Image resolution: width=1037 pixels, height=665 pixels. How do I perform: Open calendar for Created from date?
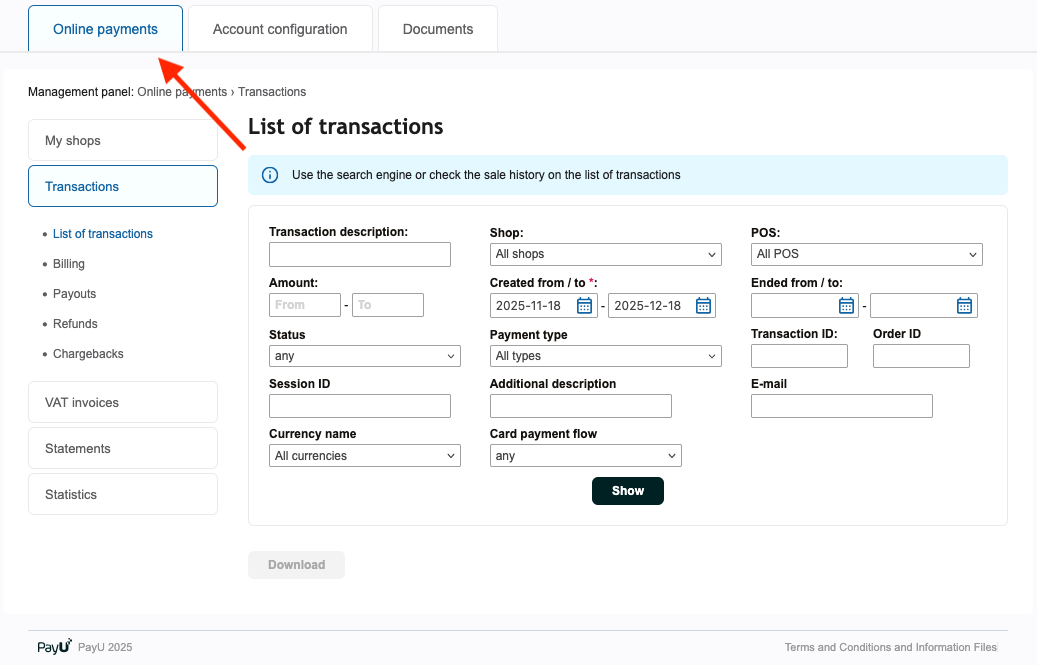pyautogui.click(x=585, y=306)
